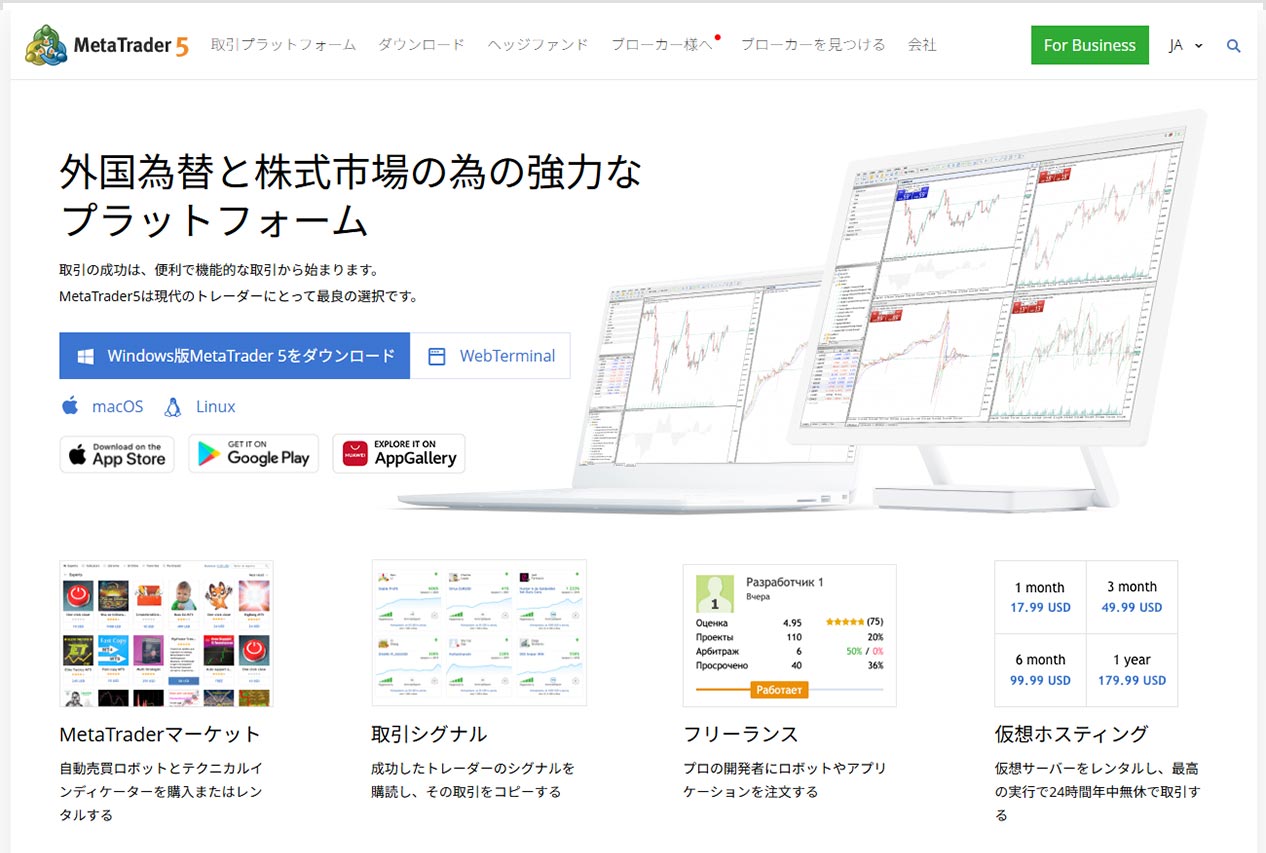Click the Linux penguin icon

[x=173, y=406]
